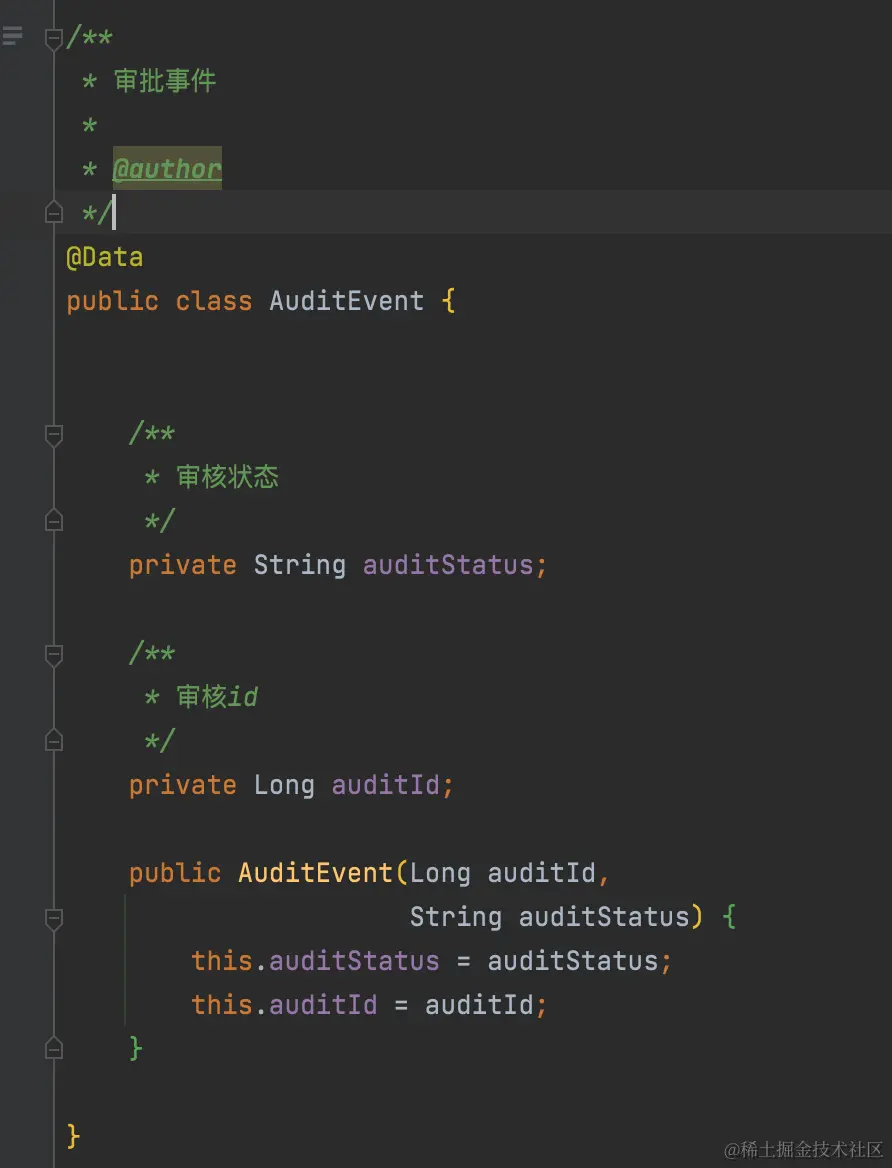Click the 审批事件 comment text
892x1168 pixels.
[x=165, y=80]
